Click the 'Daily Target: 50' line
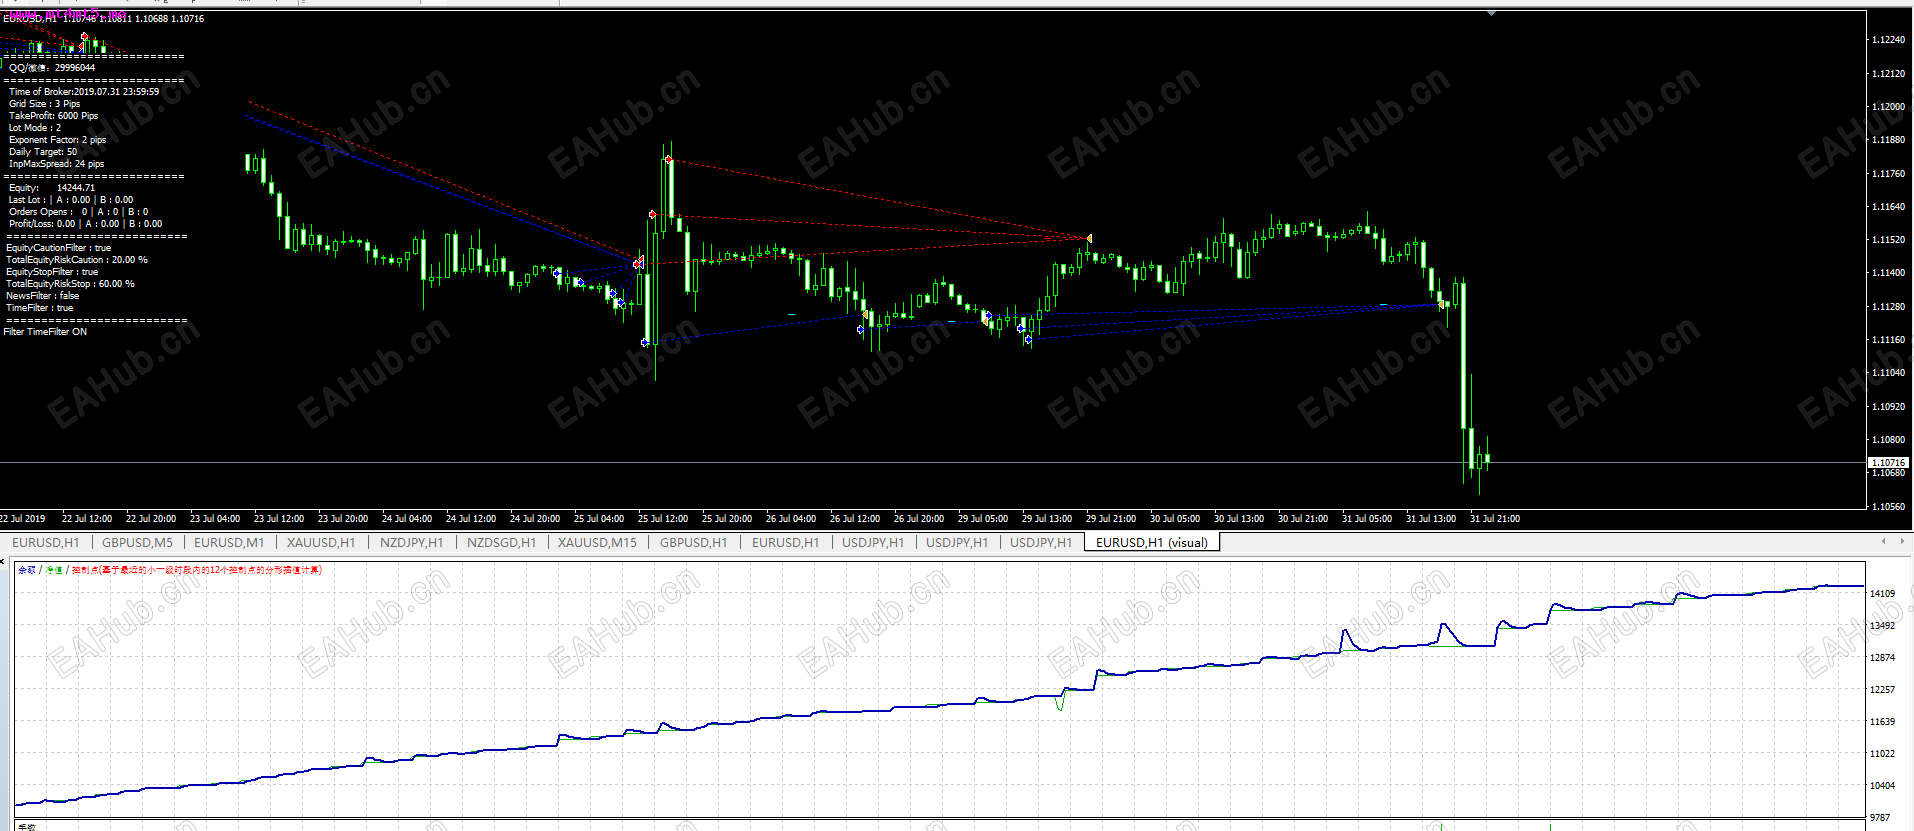This screenshot has height=831, width=1914. [x=43, y=152]
